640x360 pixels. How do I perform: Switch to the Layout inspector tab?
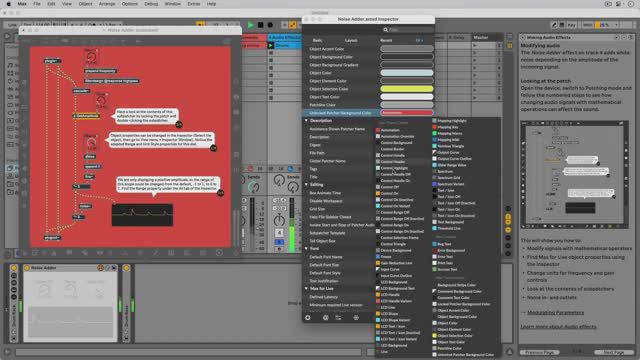[x=351, y=40]
